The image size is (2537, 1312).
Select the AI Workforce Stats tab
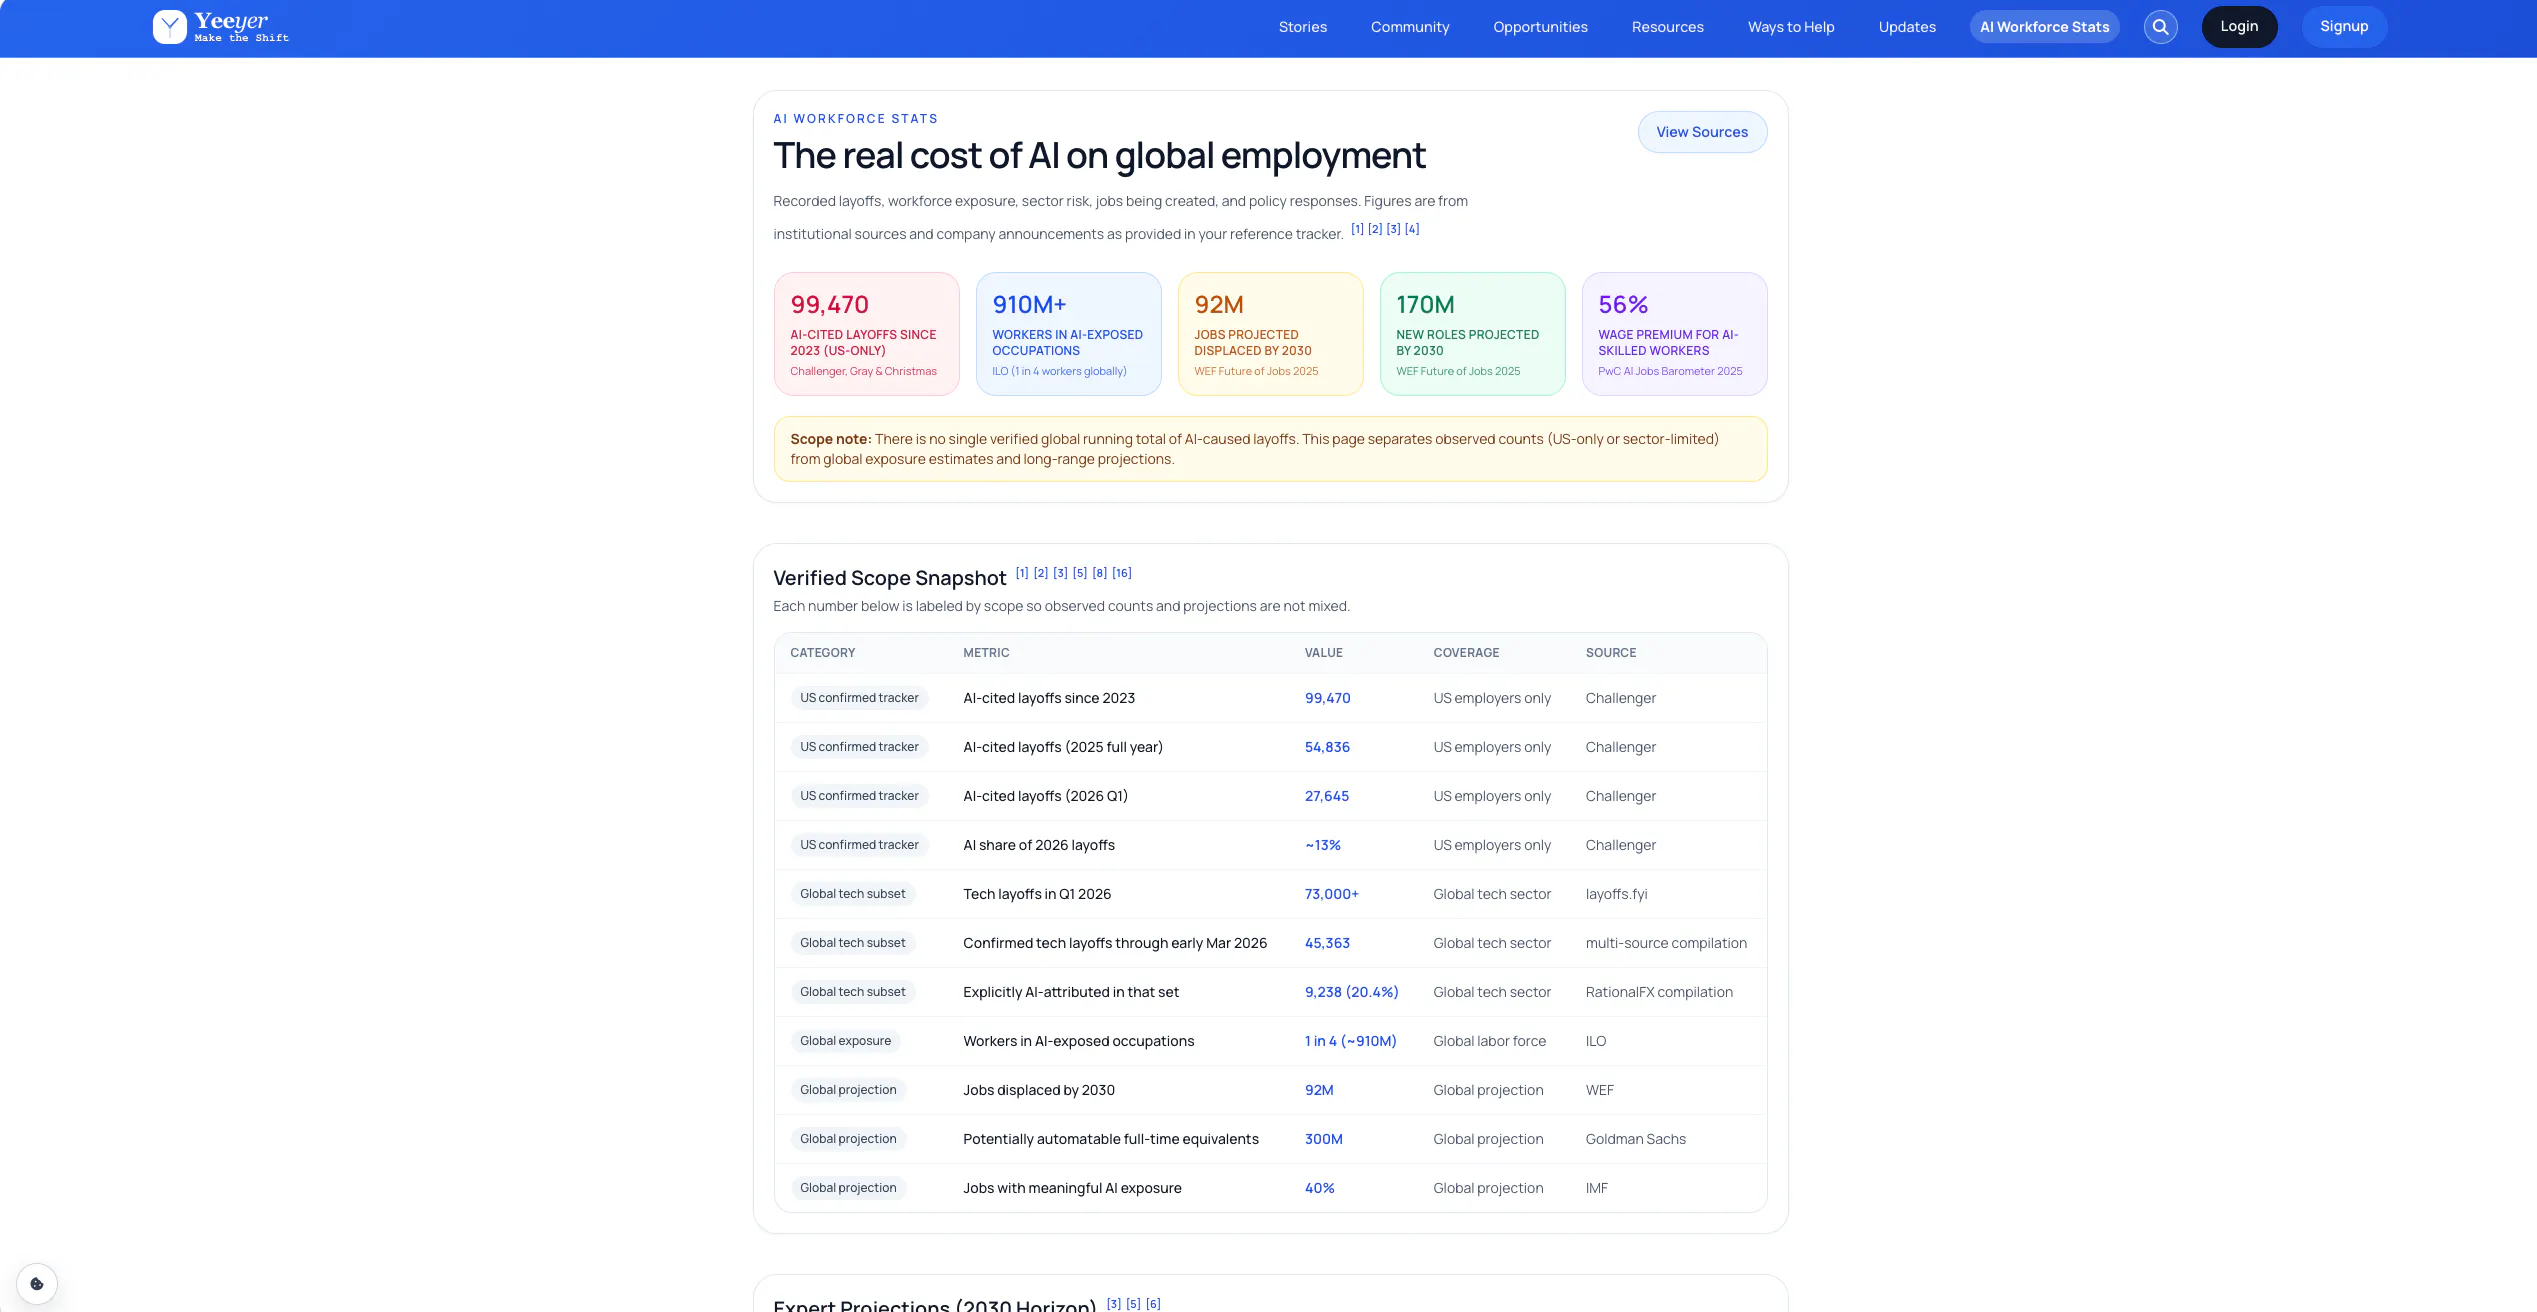tap(2044, 27)
